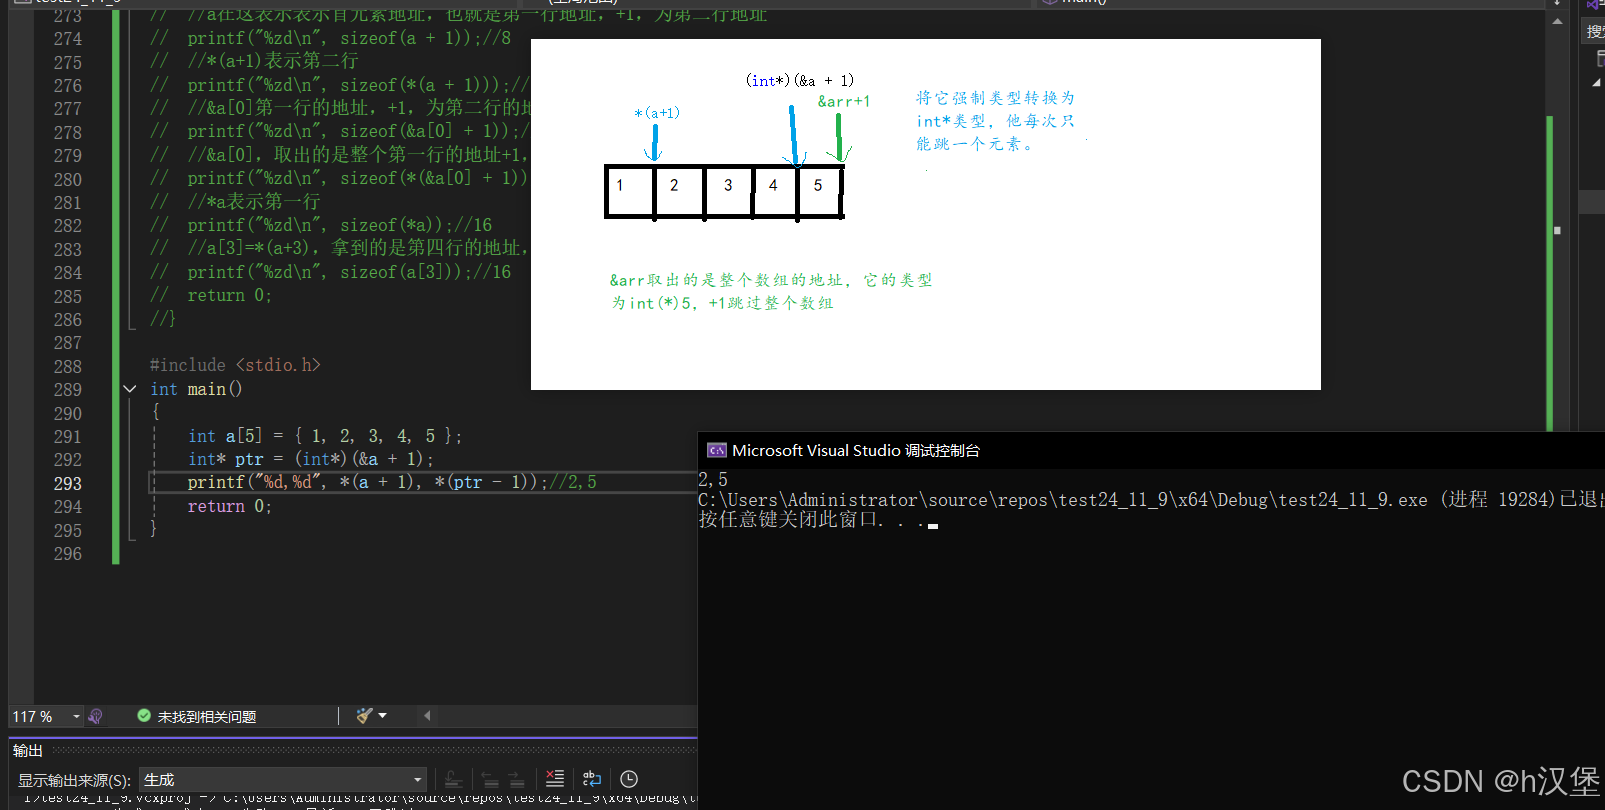Go to next message in Output toolbar
This screenshot has height=810, width=1605.
[x=516, y=780]
